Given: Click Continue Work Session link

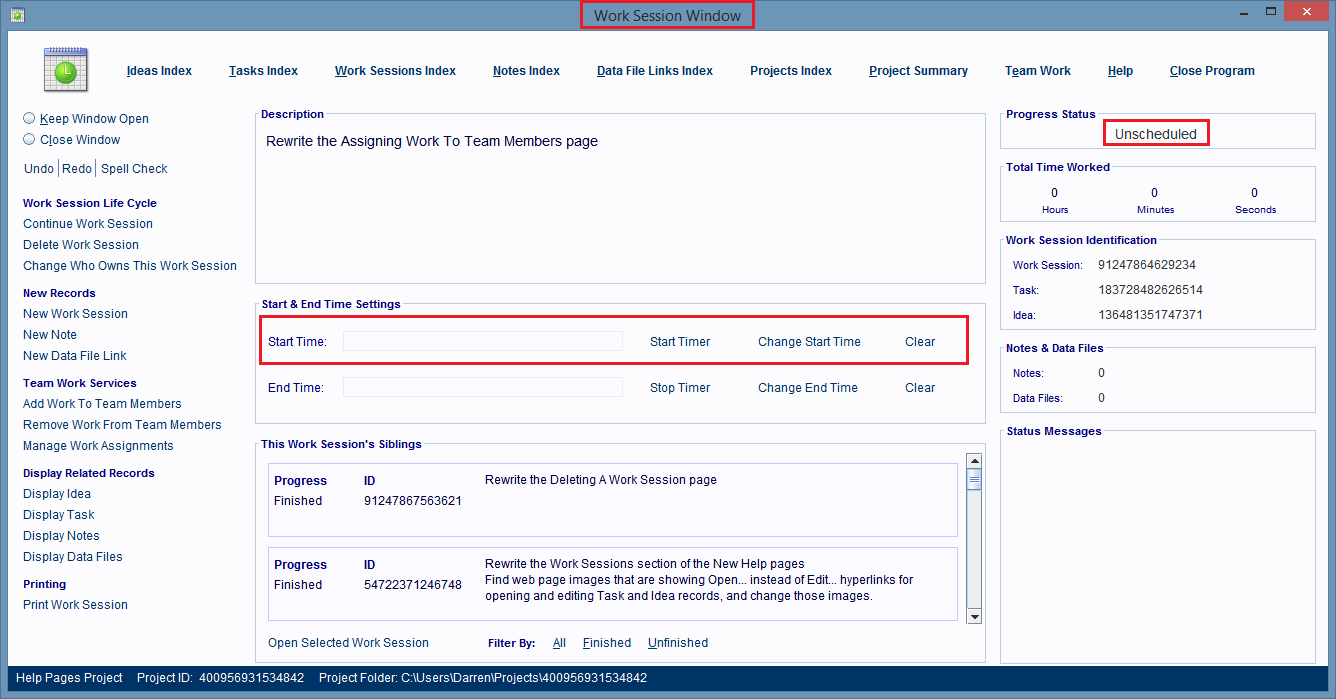Looking at the screenshot, I should [88, 224].
